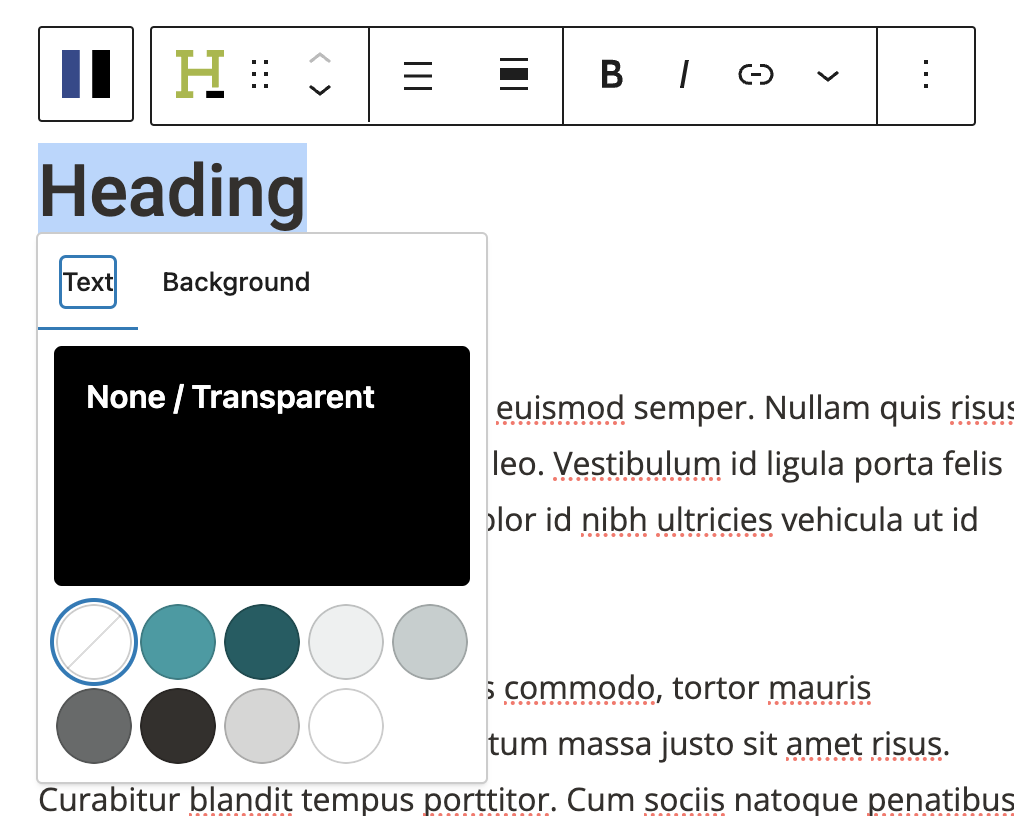Click the Heading block type icon
This screenshot has height=816, width=1014.
coord(200,75)
